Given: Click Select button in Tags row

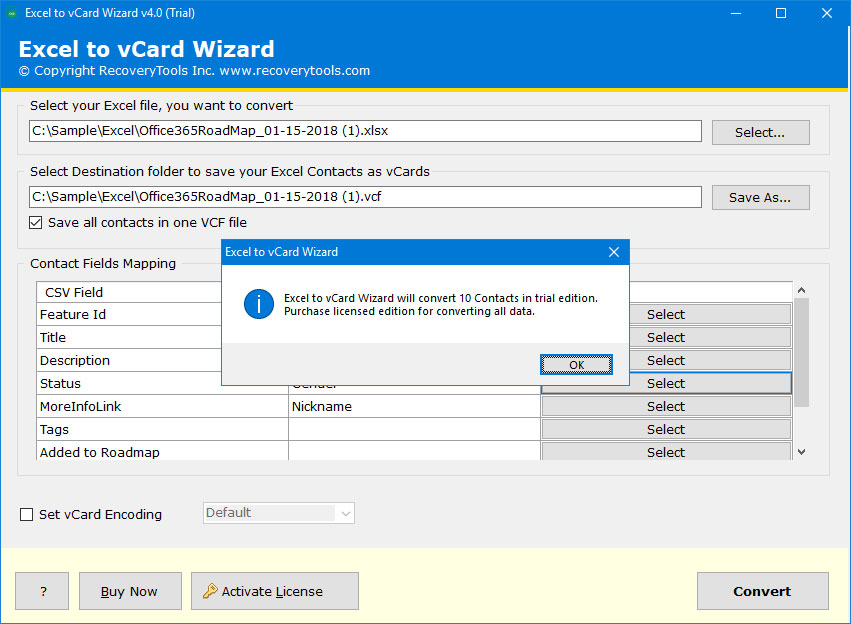Looking at the screenshot, I should [666, 429].
